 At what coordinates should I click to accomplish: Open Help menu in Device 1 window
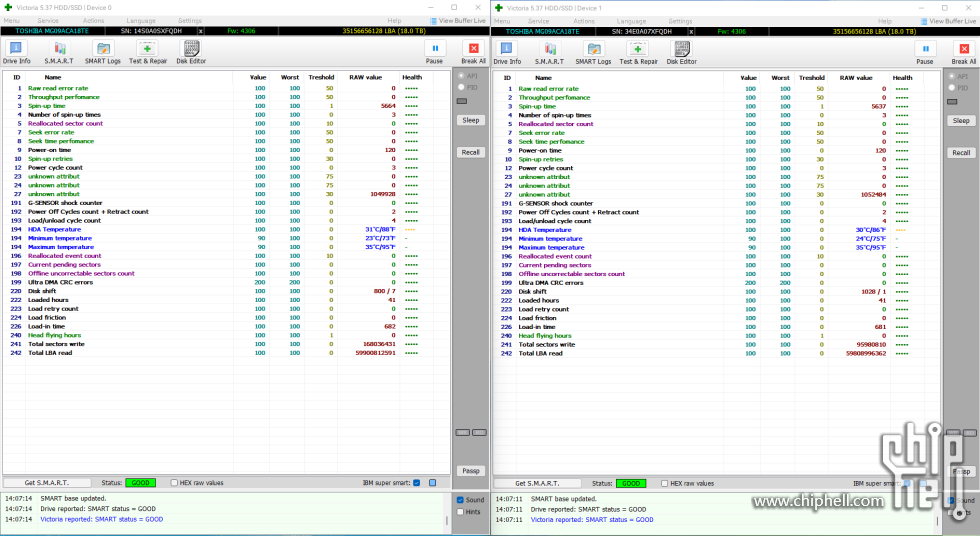884,21
